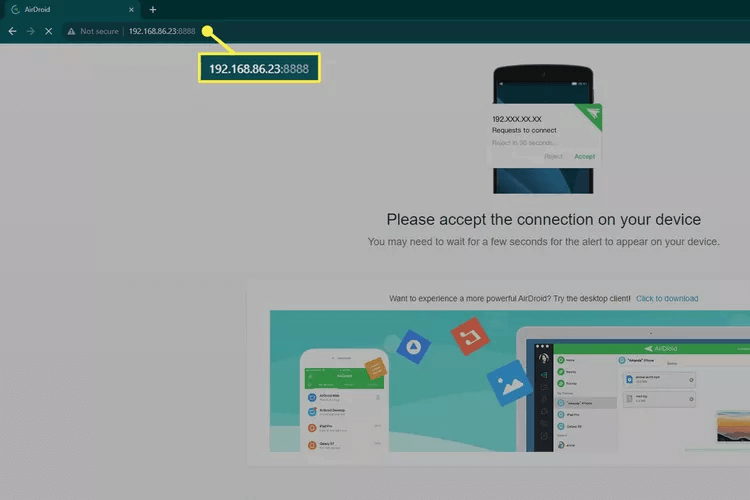
Task: Click the red floating music note icon
Action: click(x=469, y=337)
